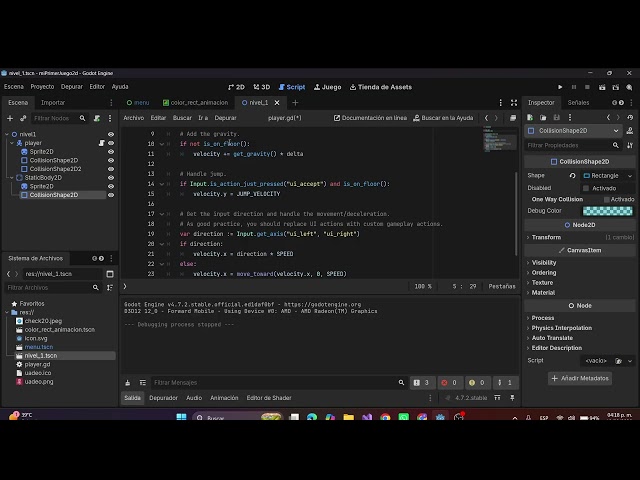Open the Depurador bottom panel tab
The width and height of the screenshot is (640, 480).
pos(163,398)
